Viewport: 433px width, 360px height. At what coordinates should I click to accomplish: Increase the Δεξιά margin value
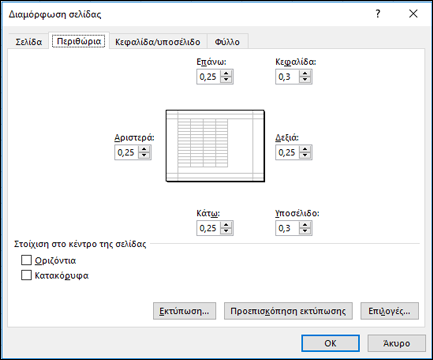305,149
